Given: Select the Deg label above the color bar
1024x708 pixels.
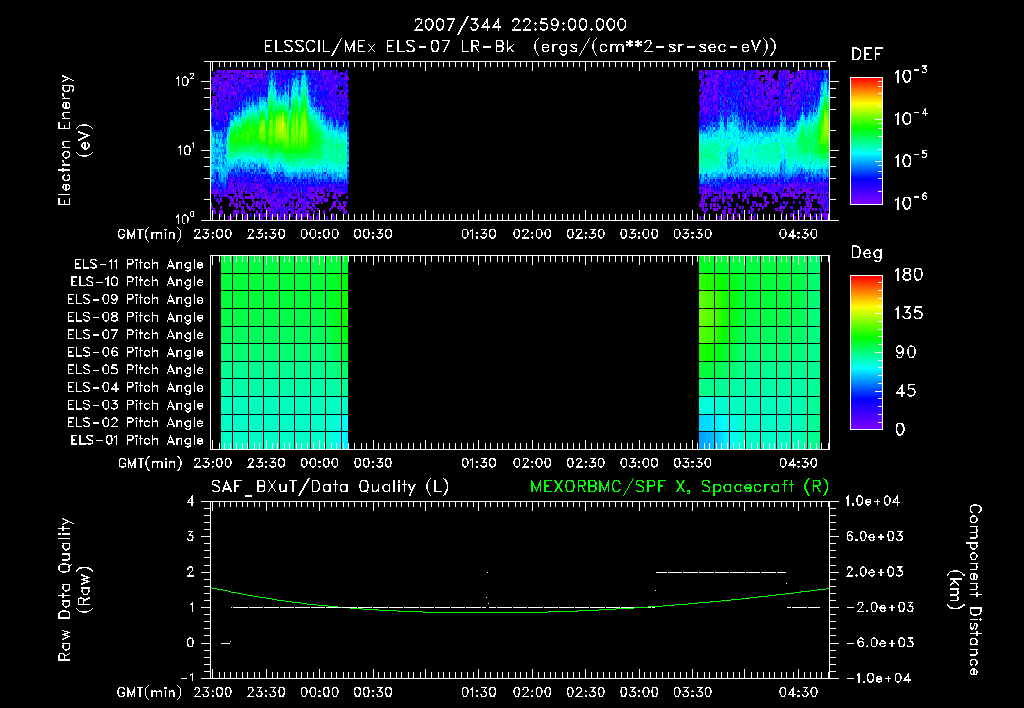Looking at the screenshot, I should tap(867, 253).
